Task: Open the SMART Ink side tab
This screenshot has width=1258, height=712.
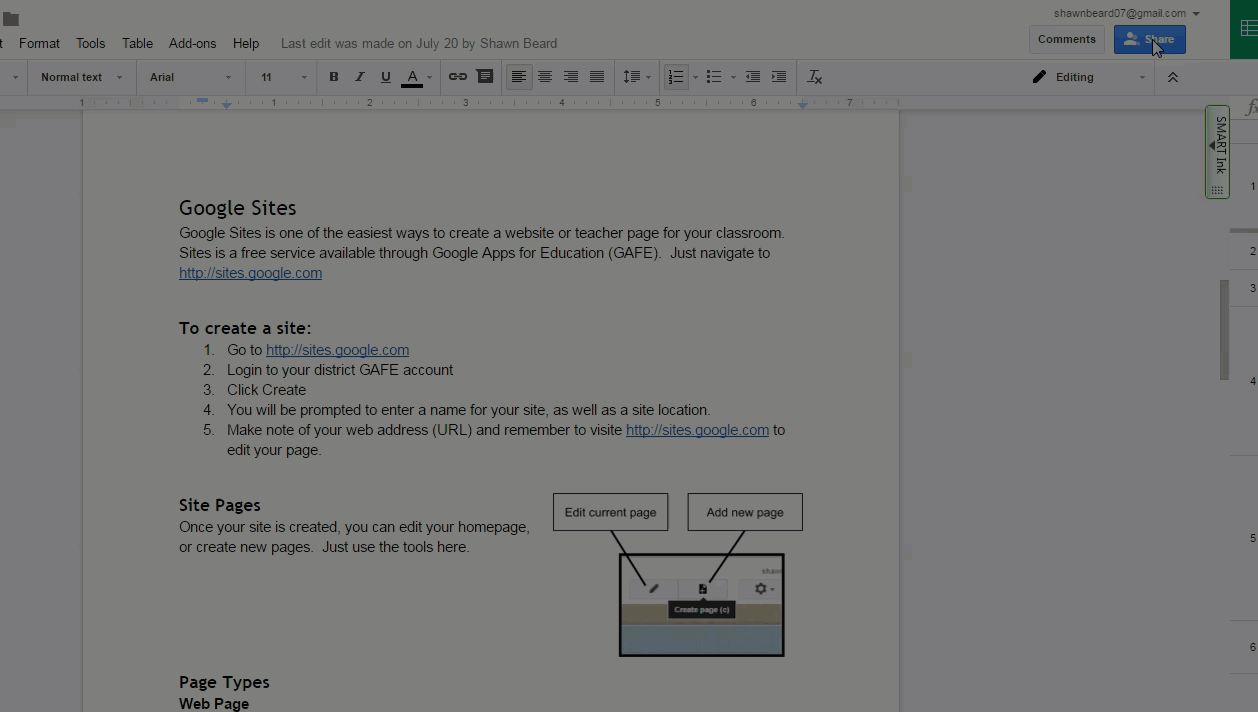Action: [1218, 151]
